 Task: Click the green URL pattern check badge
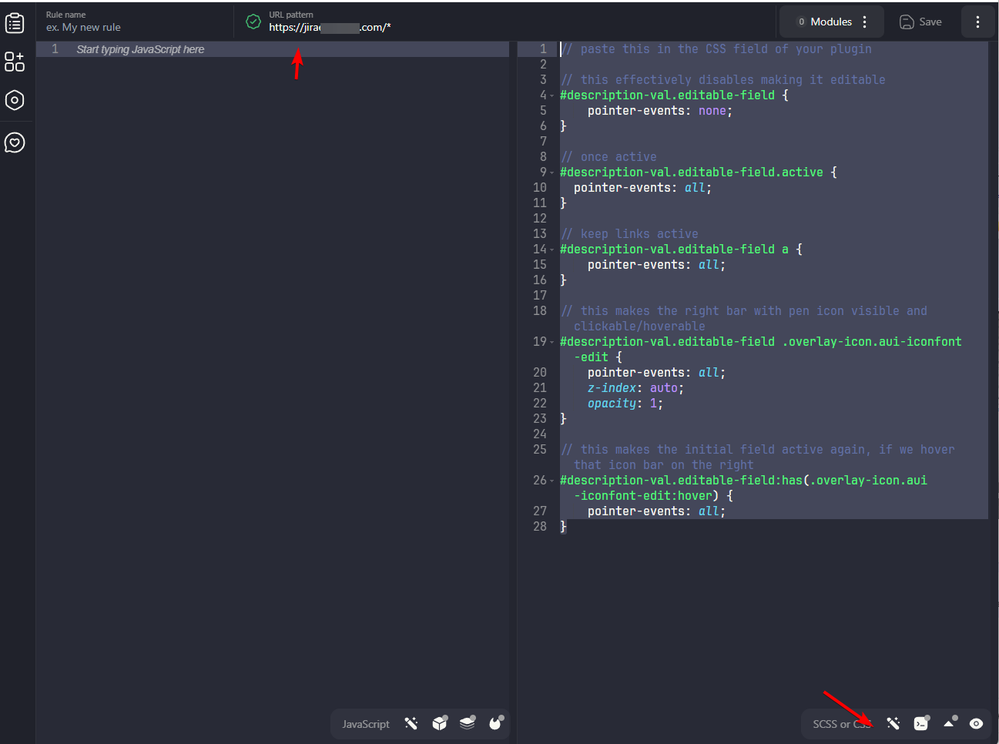pyautogui.click(x=253, y=22)
